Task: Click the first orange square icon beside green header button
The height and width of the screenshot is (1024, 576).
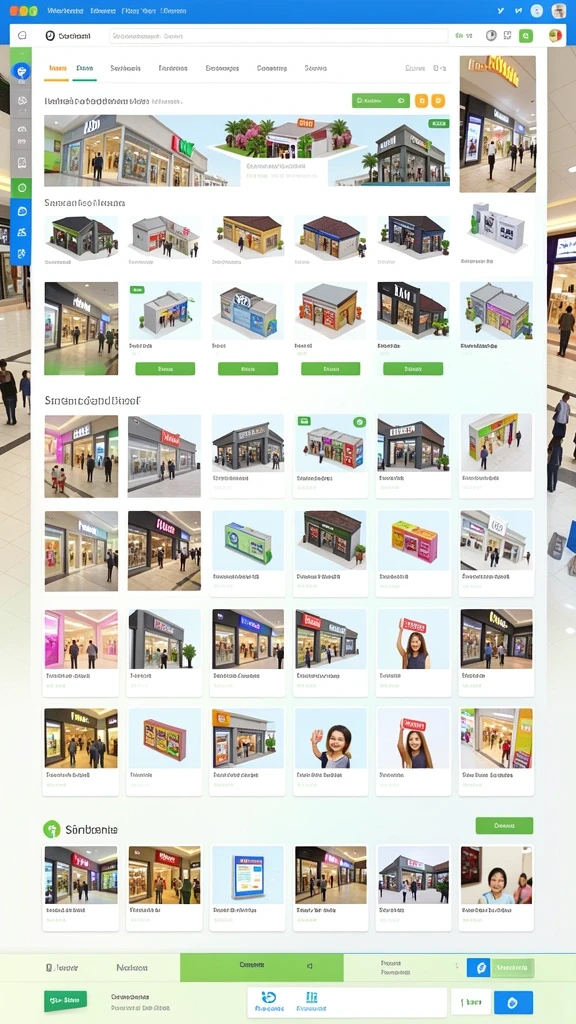Action: [421, 101]
